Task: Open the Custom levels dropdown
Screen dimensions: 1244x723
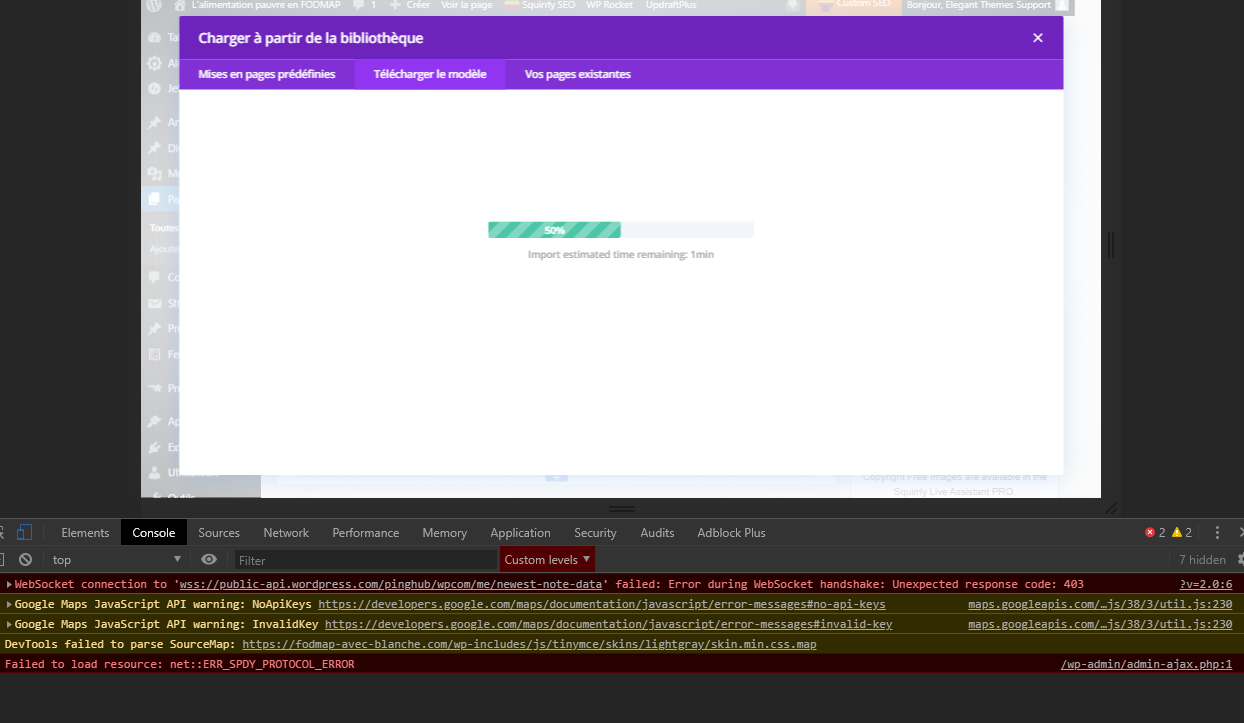Action: 546,560
